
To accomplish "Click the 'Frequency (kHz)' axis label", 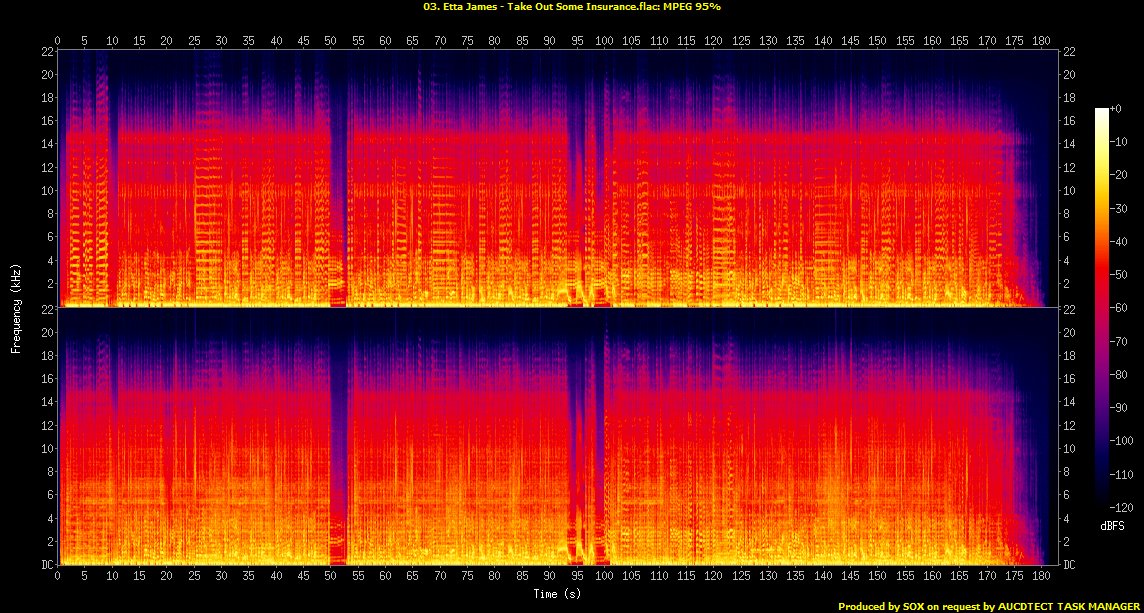I will click(15, 307).
